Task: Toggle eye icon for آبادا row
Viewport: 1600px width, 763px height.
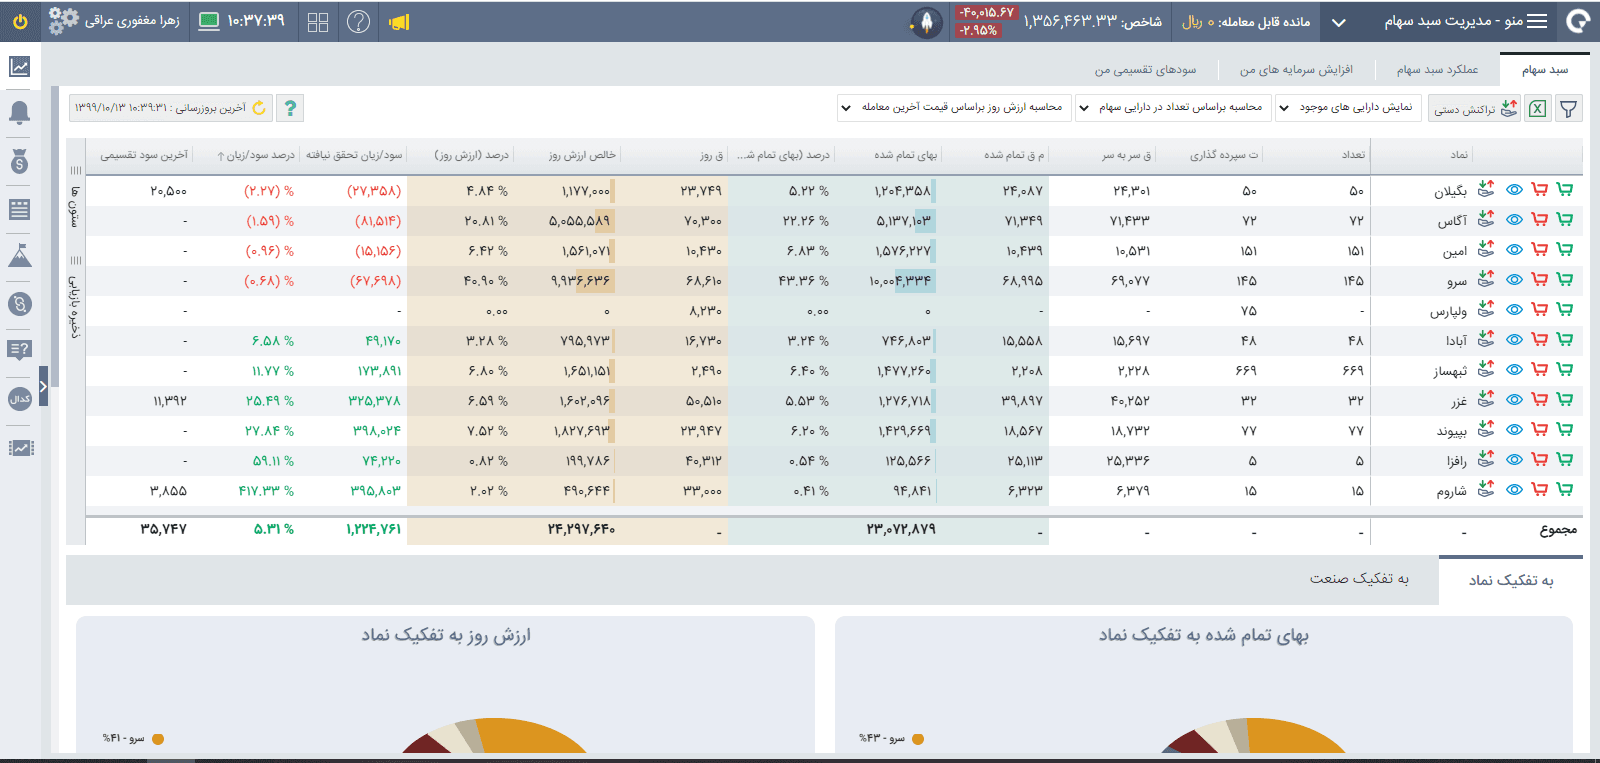Action: (x=1515, y=339)
